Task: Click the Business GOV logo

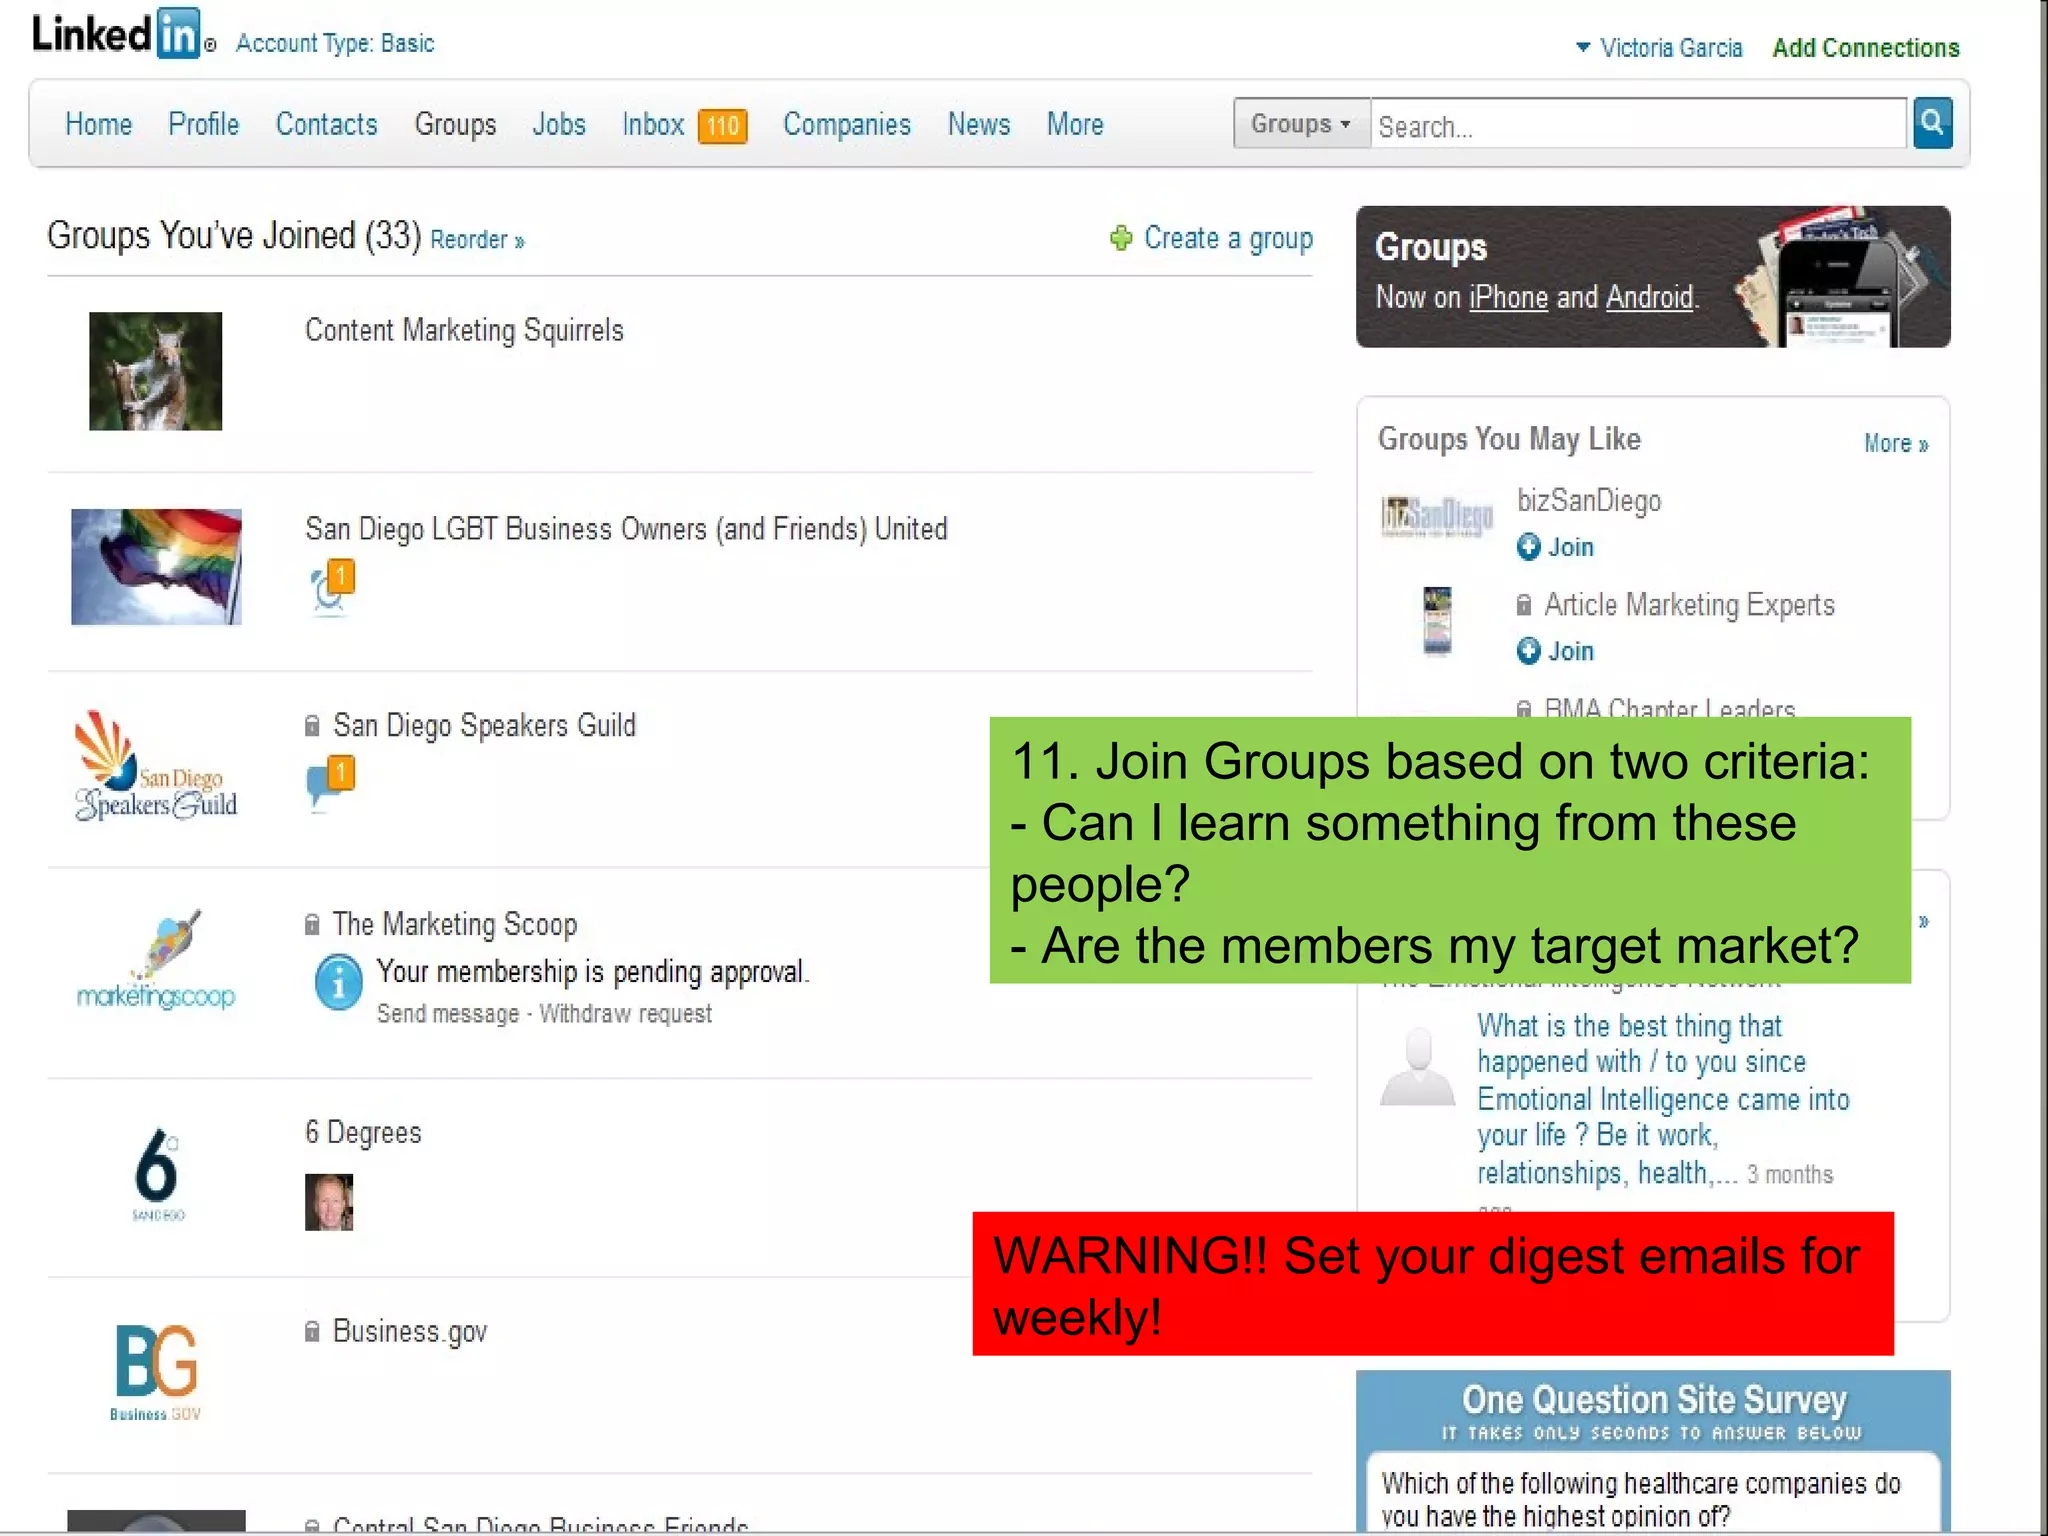Action: 156,1372
